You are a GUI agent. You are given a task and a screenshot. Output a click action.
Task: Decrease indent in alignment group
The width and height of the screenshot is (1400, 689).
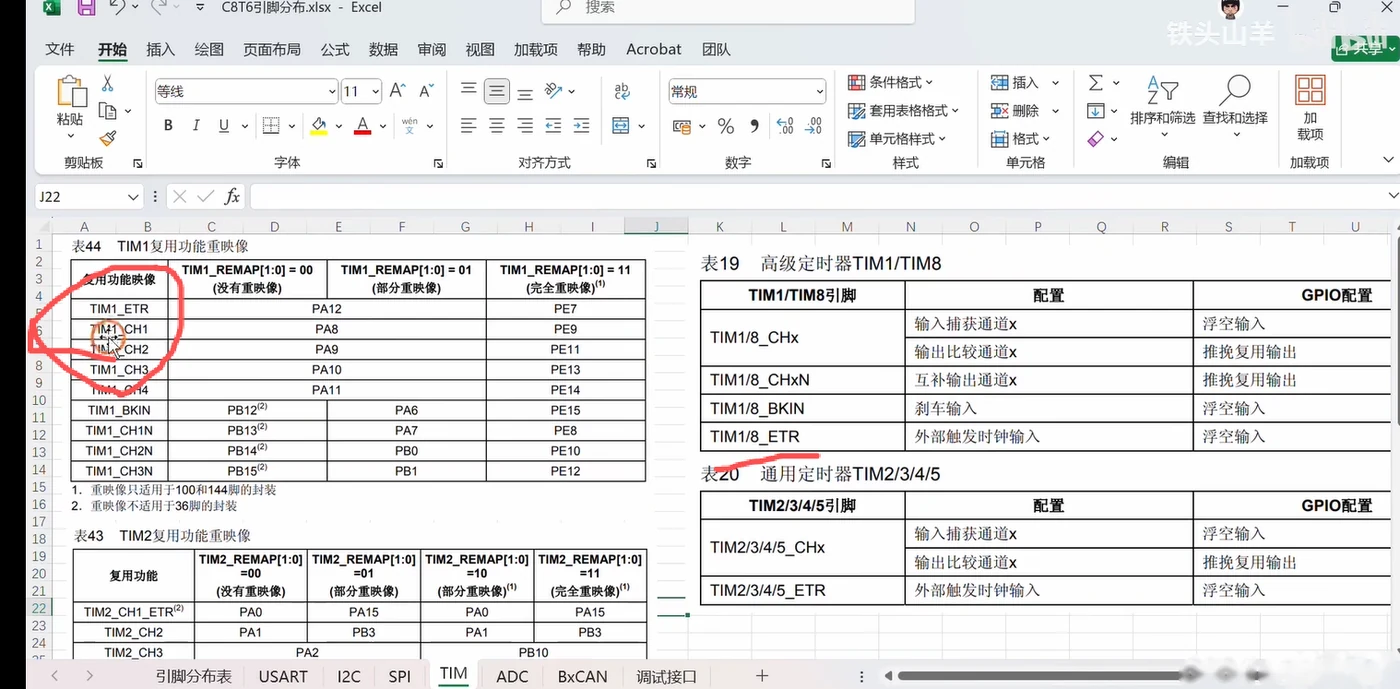[x=553, y=126]
